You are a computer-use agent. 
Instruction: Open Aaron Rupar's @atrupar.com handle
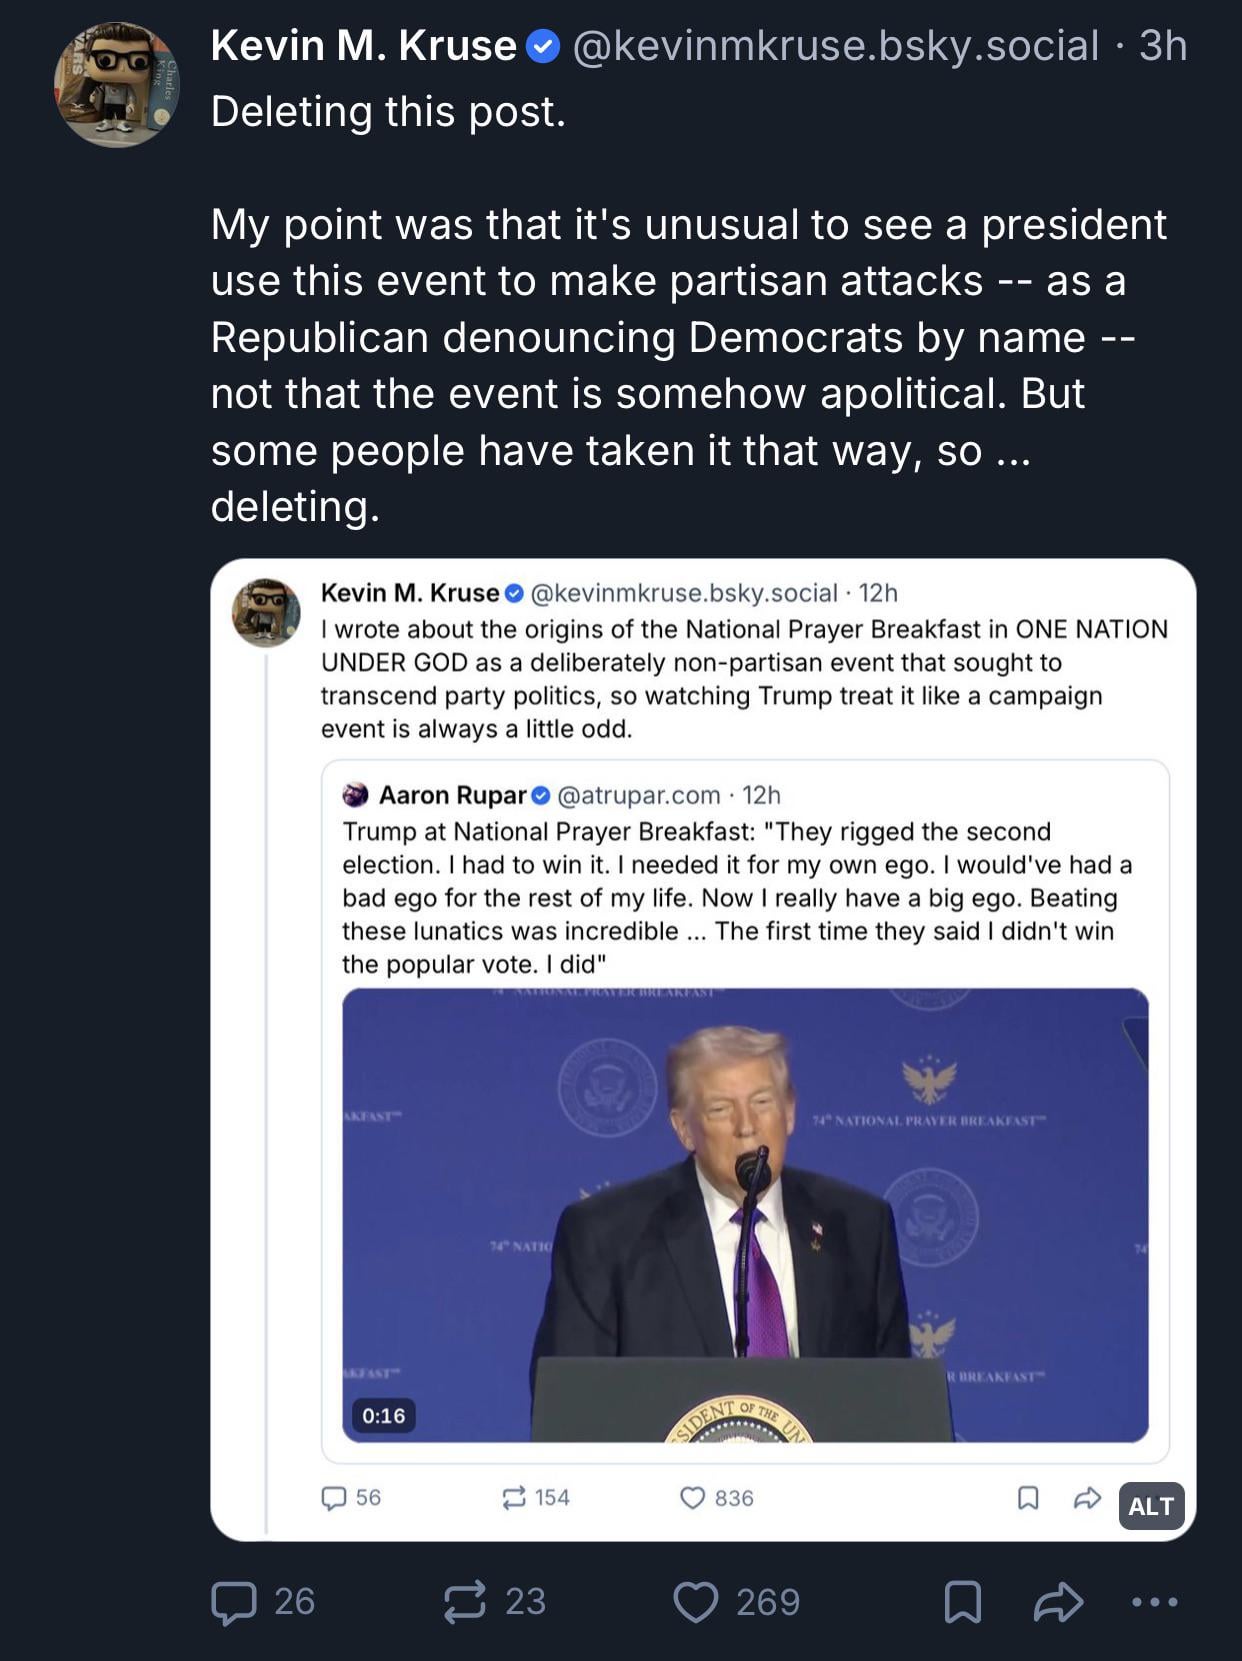(638, 795)
